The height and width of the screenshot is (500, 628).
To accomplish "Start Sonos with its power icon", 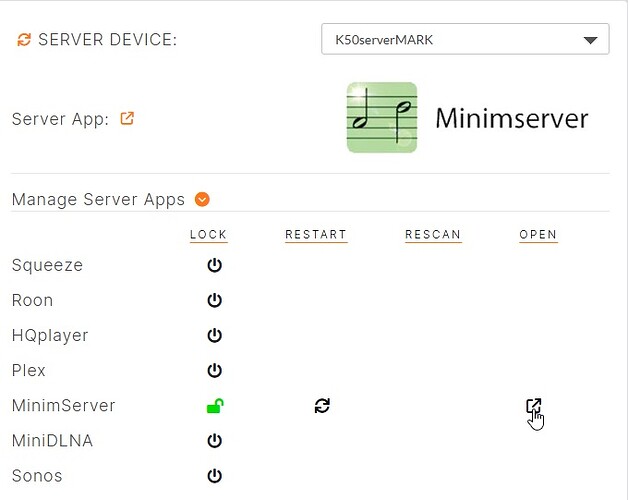I will [x=214, y=476].
